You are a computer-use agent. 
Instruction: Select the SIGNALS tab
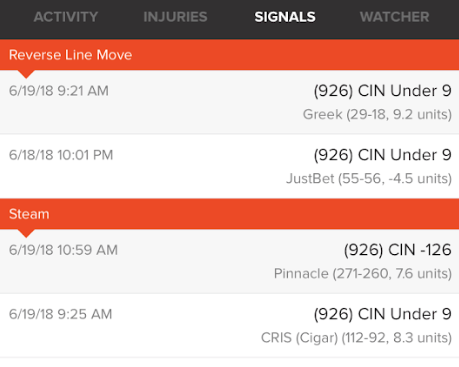[285, 17]
